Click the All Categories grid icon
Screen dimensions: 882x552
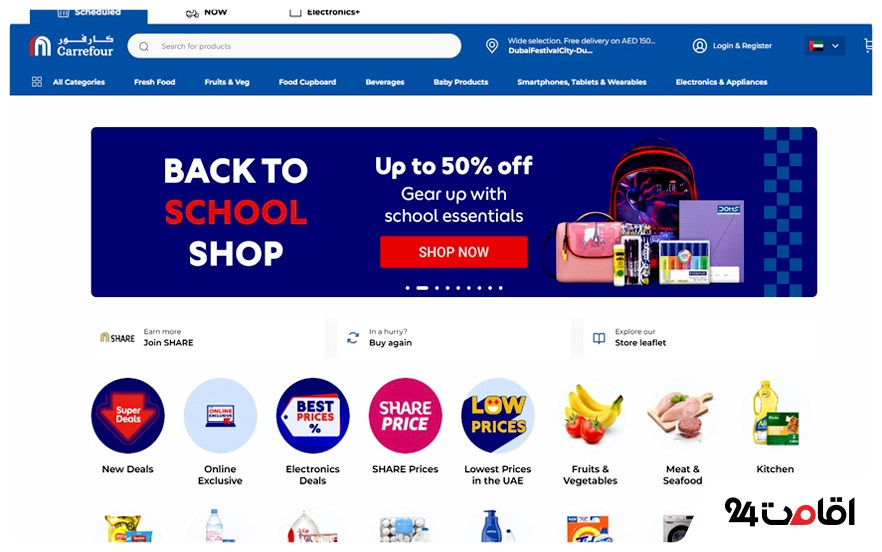coord(37,82)
